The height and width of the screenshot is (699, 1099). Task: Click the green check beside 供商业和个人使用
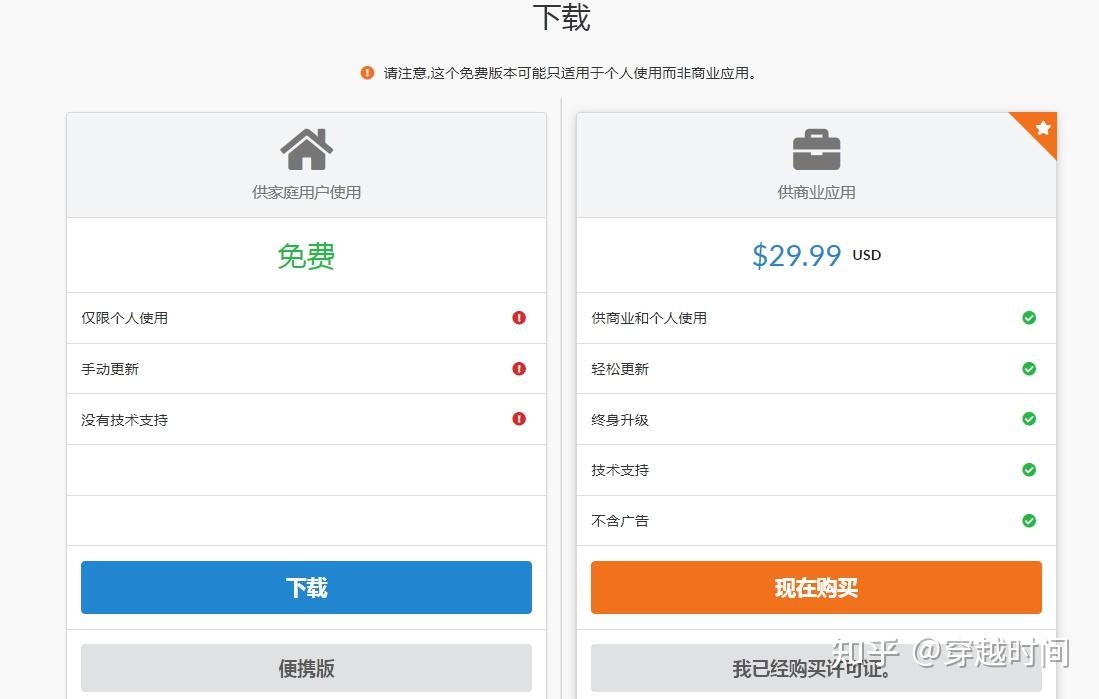click(1029, 317)
